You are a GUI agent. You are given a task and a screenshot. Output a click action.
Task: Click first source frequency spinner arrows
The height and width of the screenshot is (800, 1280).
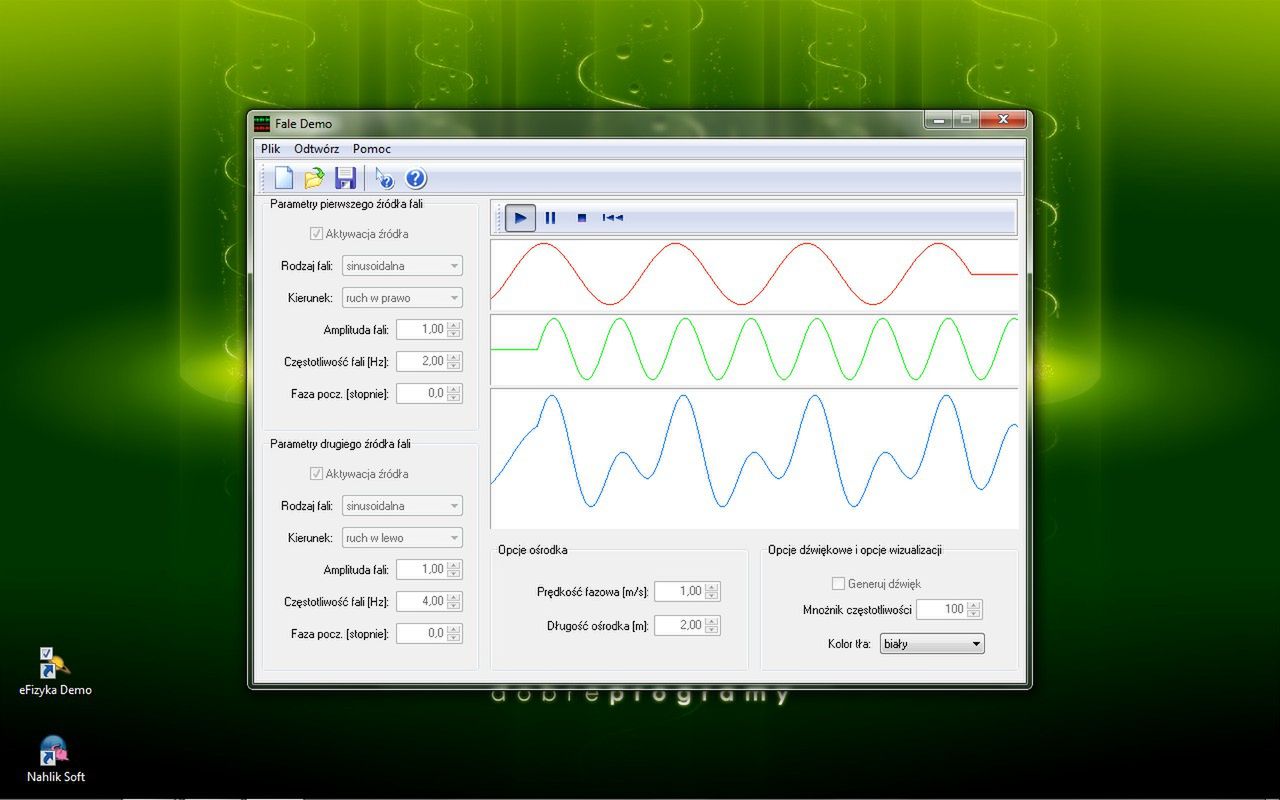pos(455,361)
